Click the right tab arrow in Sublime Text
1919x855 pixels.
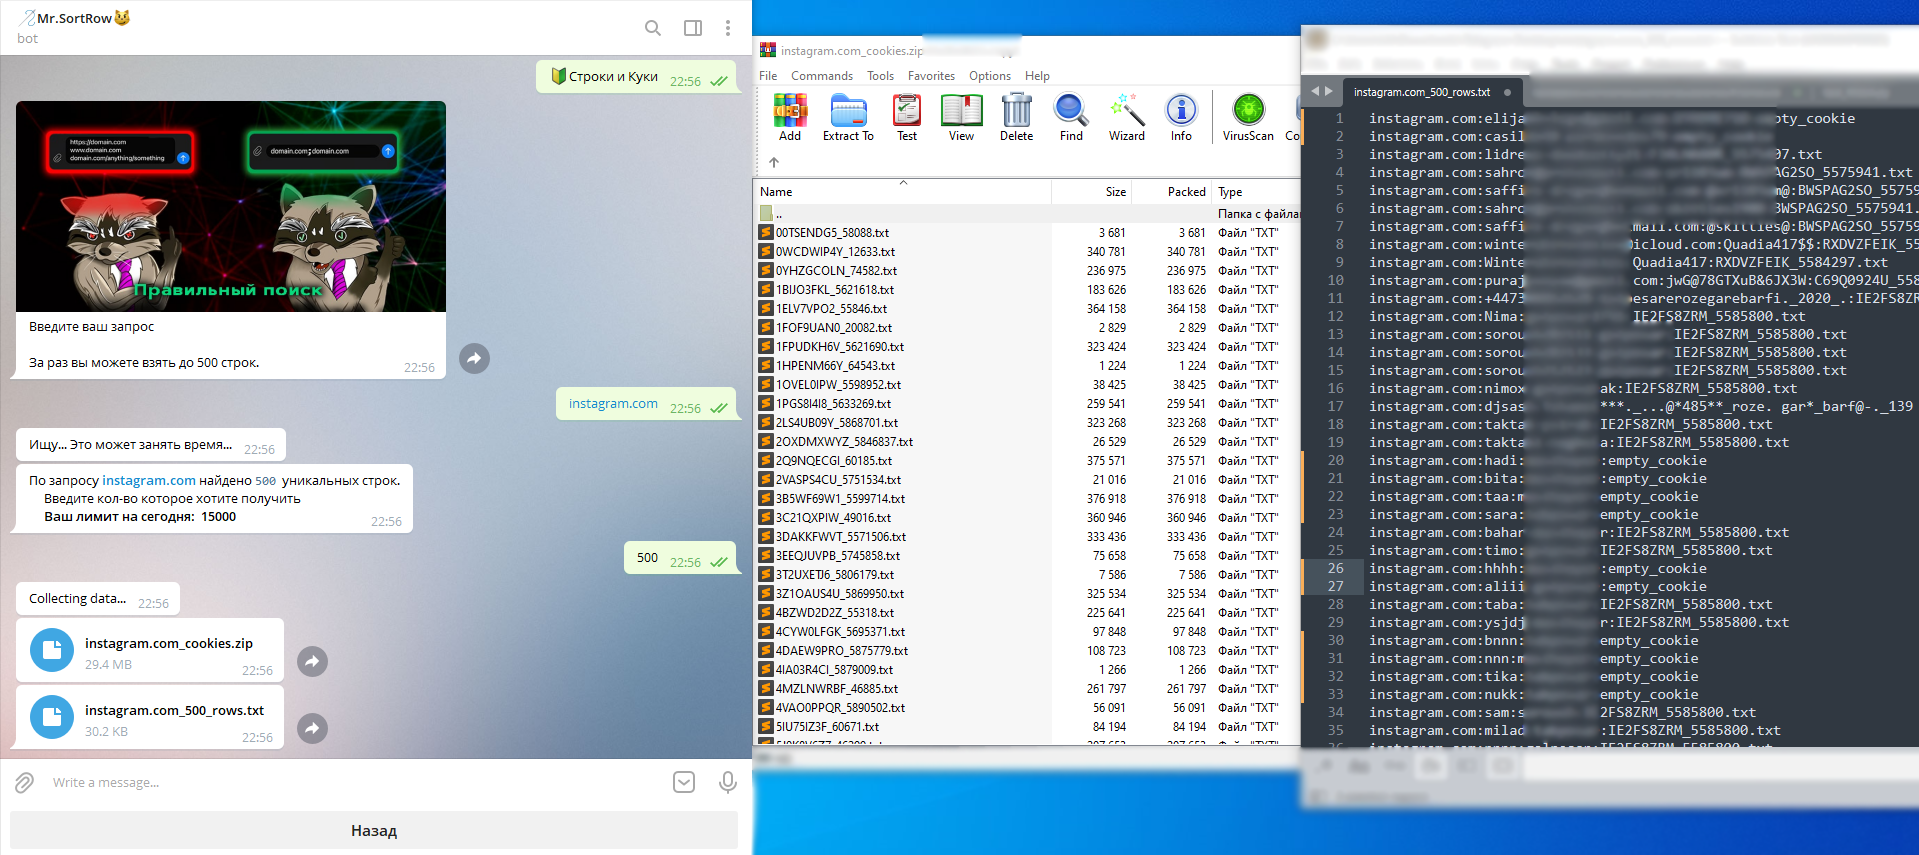(x=1329, y=91)
